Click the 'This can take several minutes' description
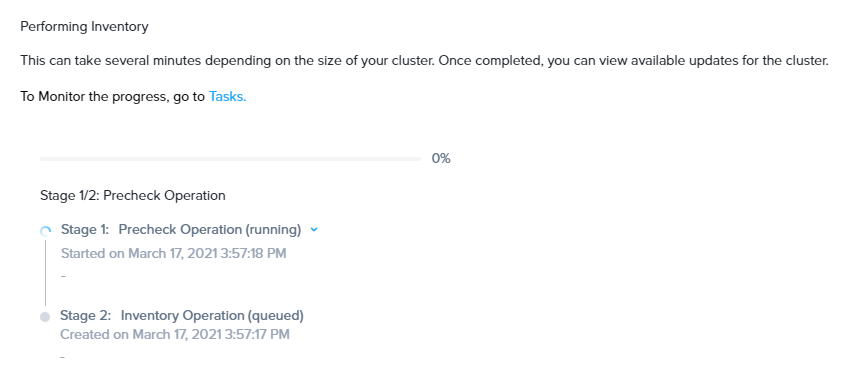Viewport: 853px width, 367px height. (424, 60)
